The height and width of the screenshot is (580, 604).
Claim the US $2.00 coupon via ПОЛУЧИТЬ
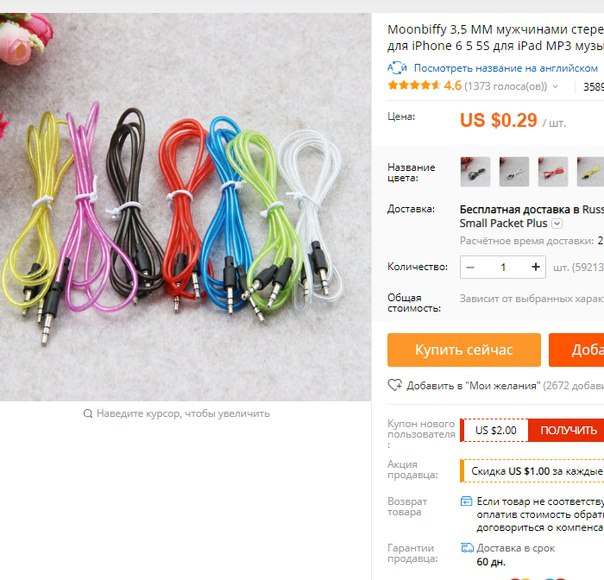pos(566,430)
